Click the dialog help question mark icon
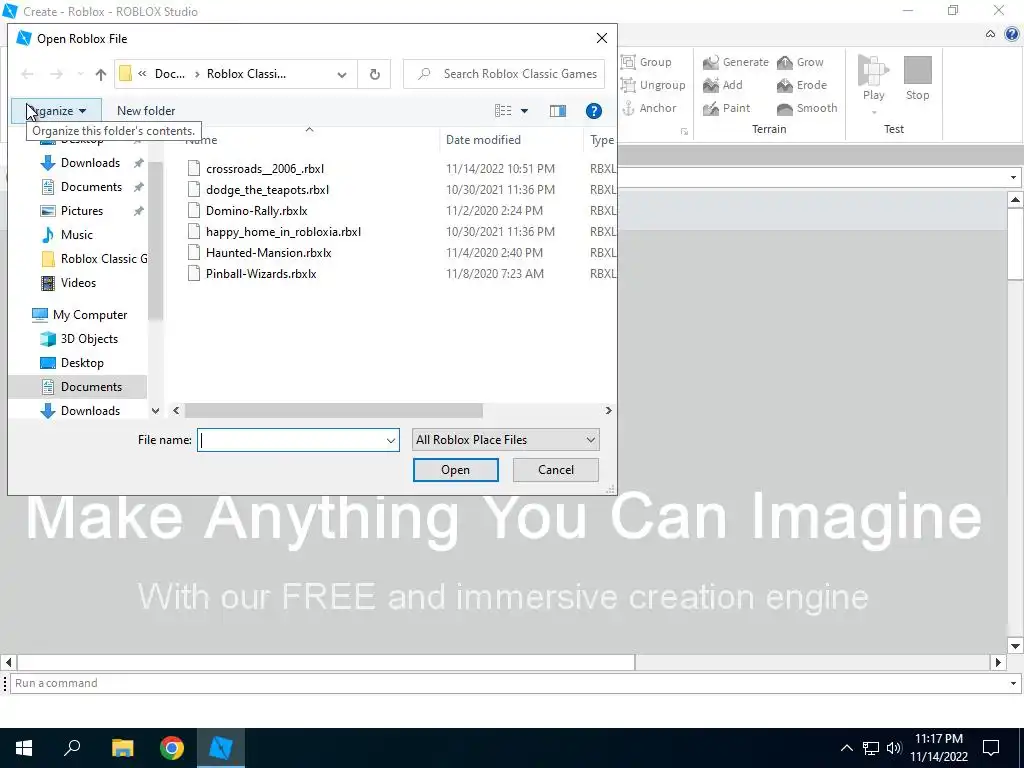 [594, 111]
